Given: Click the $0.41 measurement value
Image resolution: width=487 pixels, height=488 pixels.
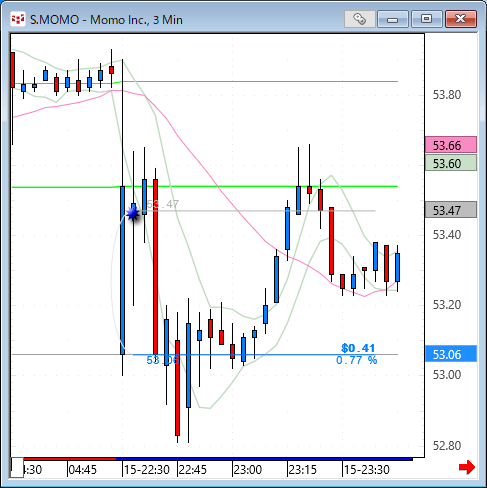Looking at the screenshot, I should 358,348.
